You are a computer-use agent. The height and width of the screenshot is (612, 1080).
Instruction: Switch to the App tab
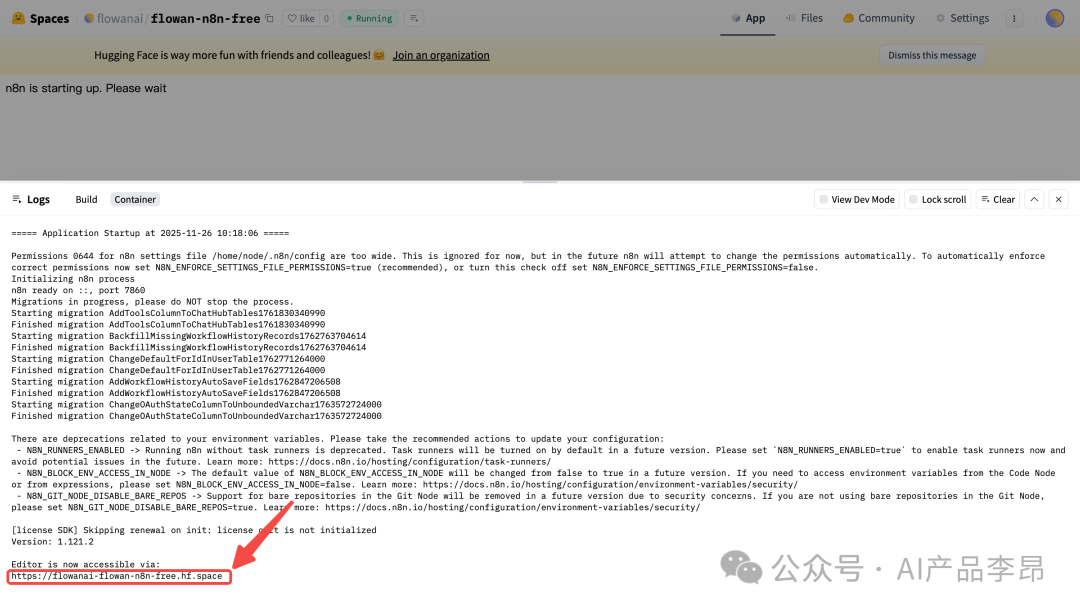pos(748,19)
